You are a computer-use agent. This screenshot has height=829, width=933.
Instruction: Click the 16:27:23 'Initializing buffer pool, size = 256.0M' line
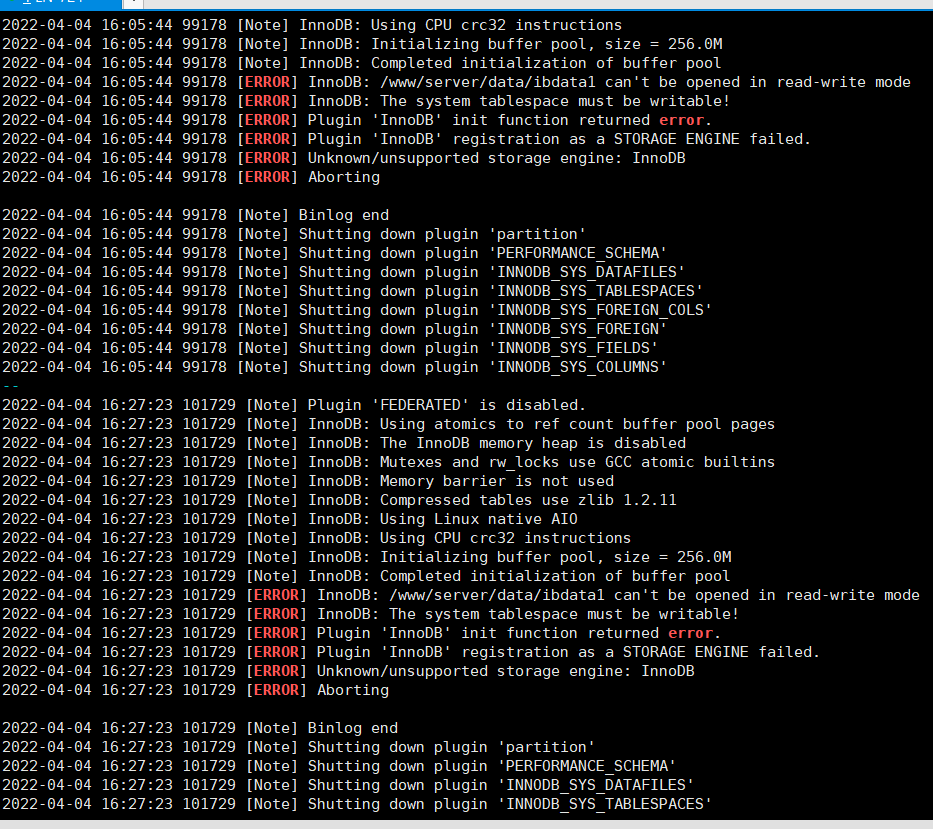367,558
